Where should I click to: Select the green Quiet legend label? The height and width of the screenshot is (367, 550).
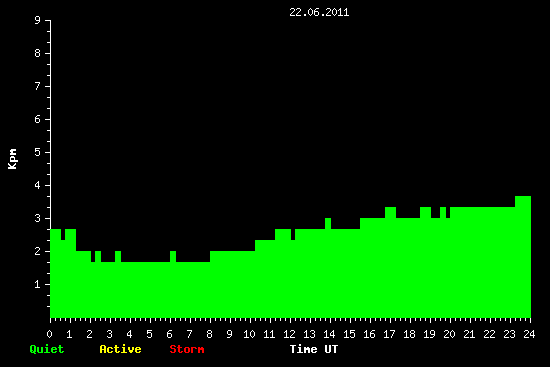[x=47, y=349]
